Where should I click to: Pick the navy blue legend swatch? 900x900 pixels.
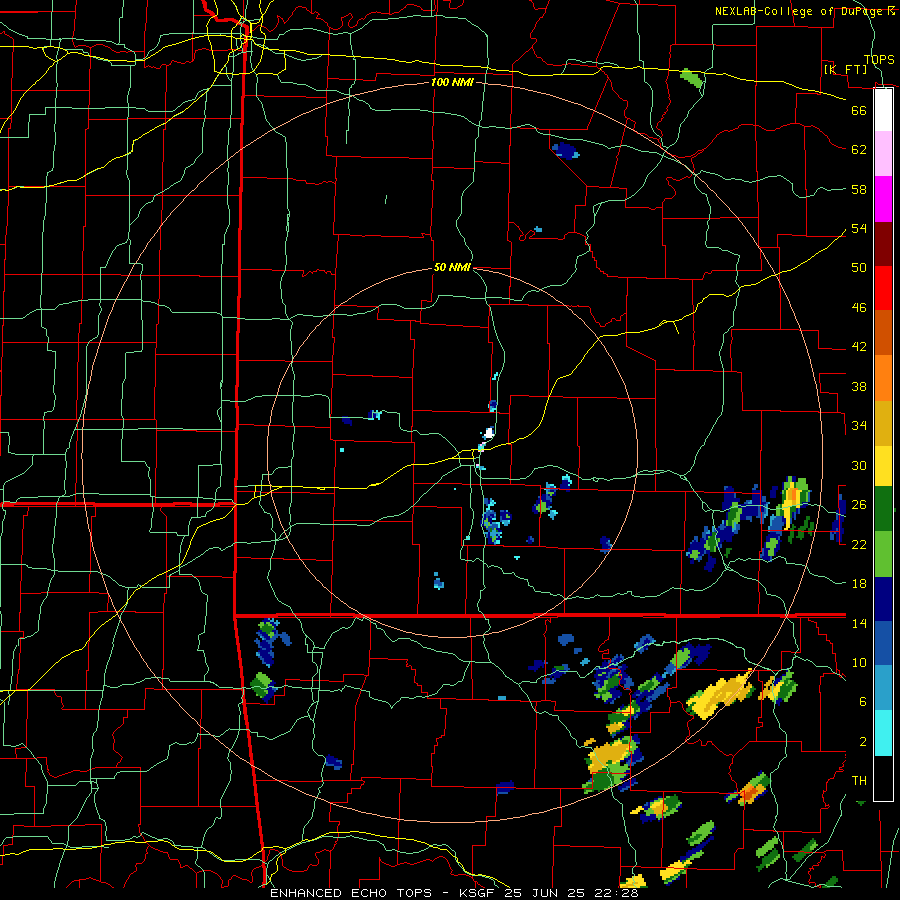pyautogui.click(x=883, y=599)
